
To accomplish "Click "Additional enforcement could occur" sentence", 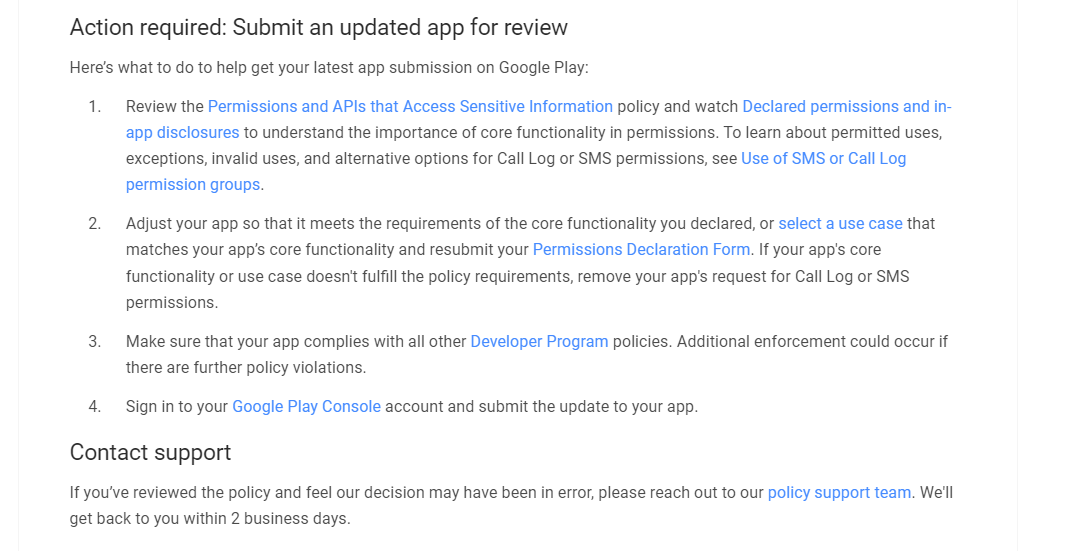I will tap(810, 341).
